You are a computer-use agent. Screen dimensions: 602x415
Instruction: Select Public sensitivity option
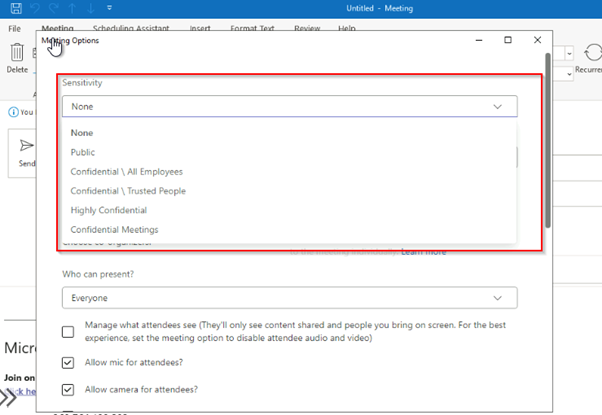pyautogui.click(x=83, y=152)
